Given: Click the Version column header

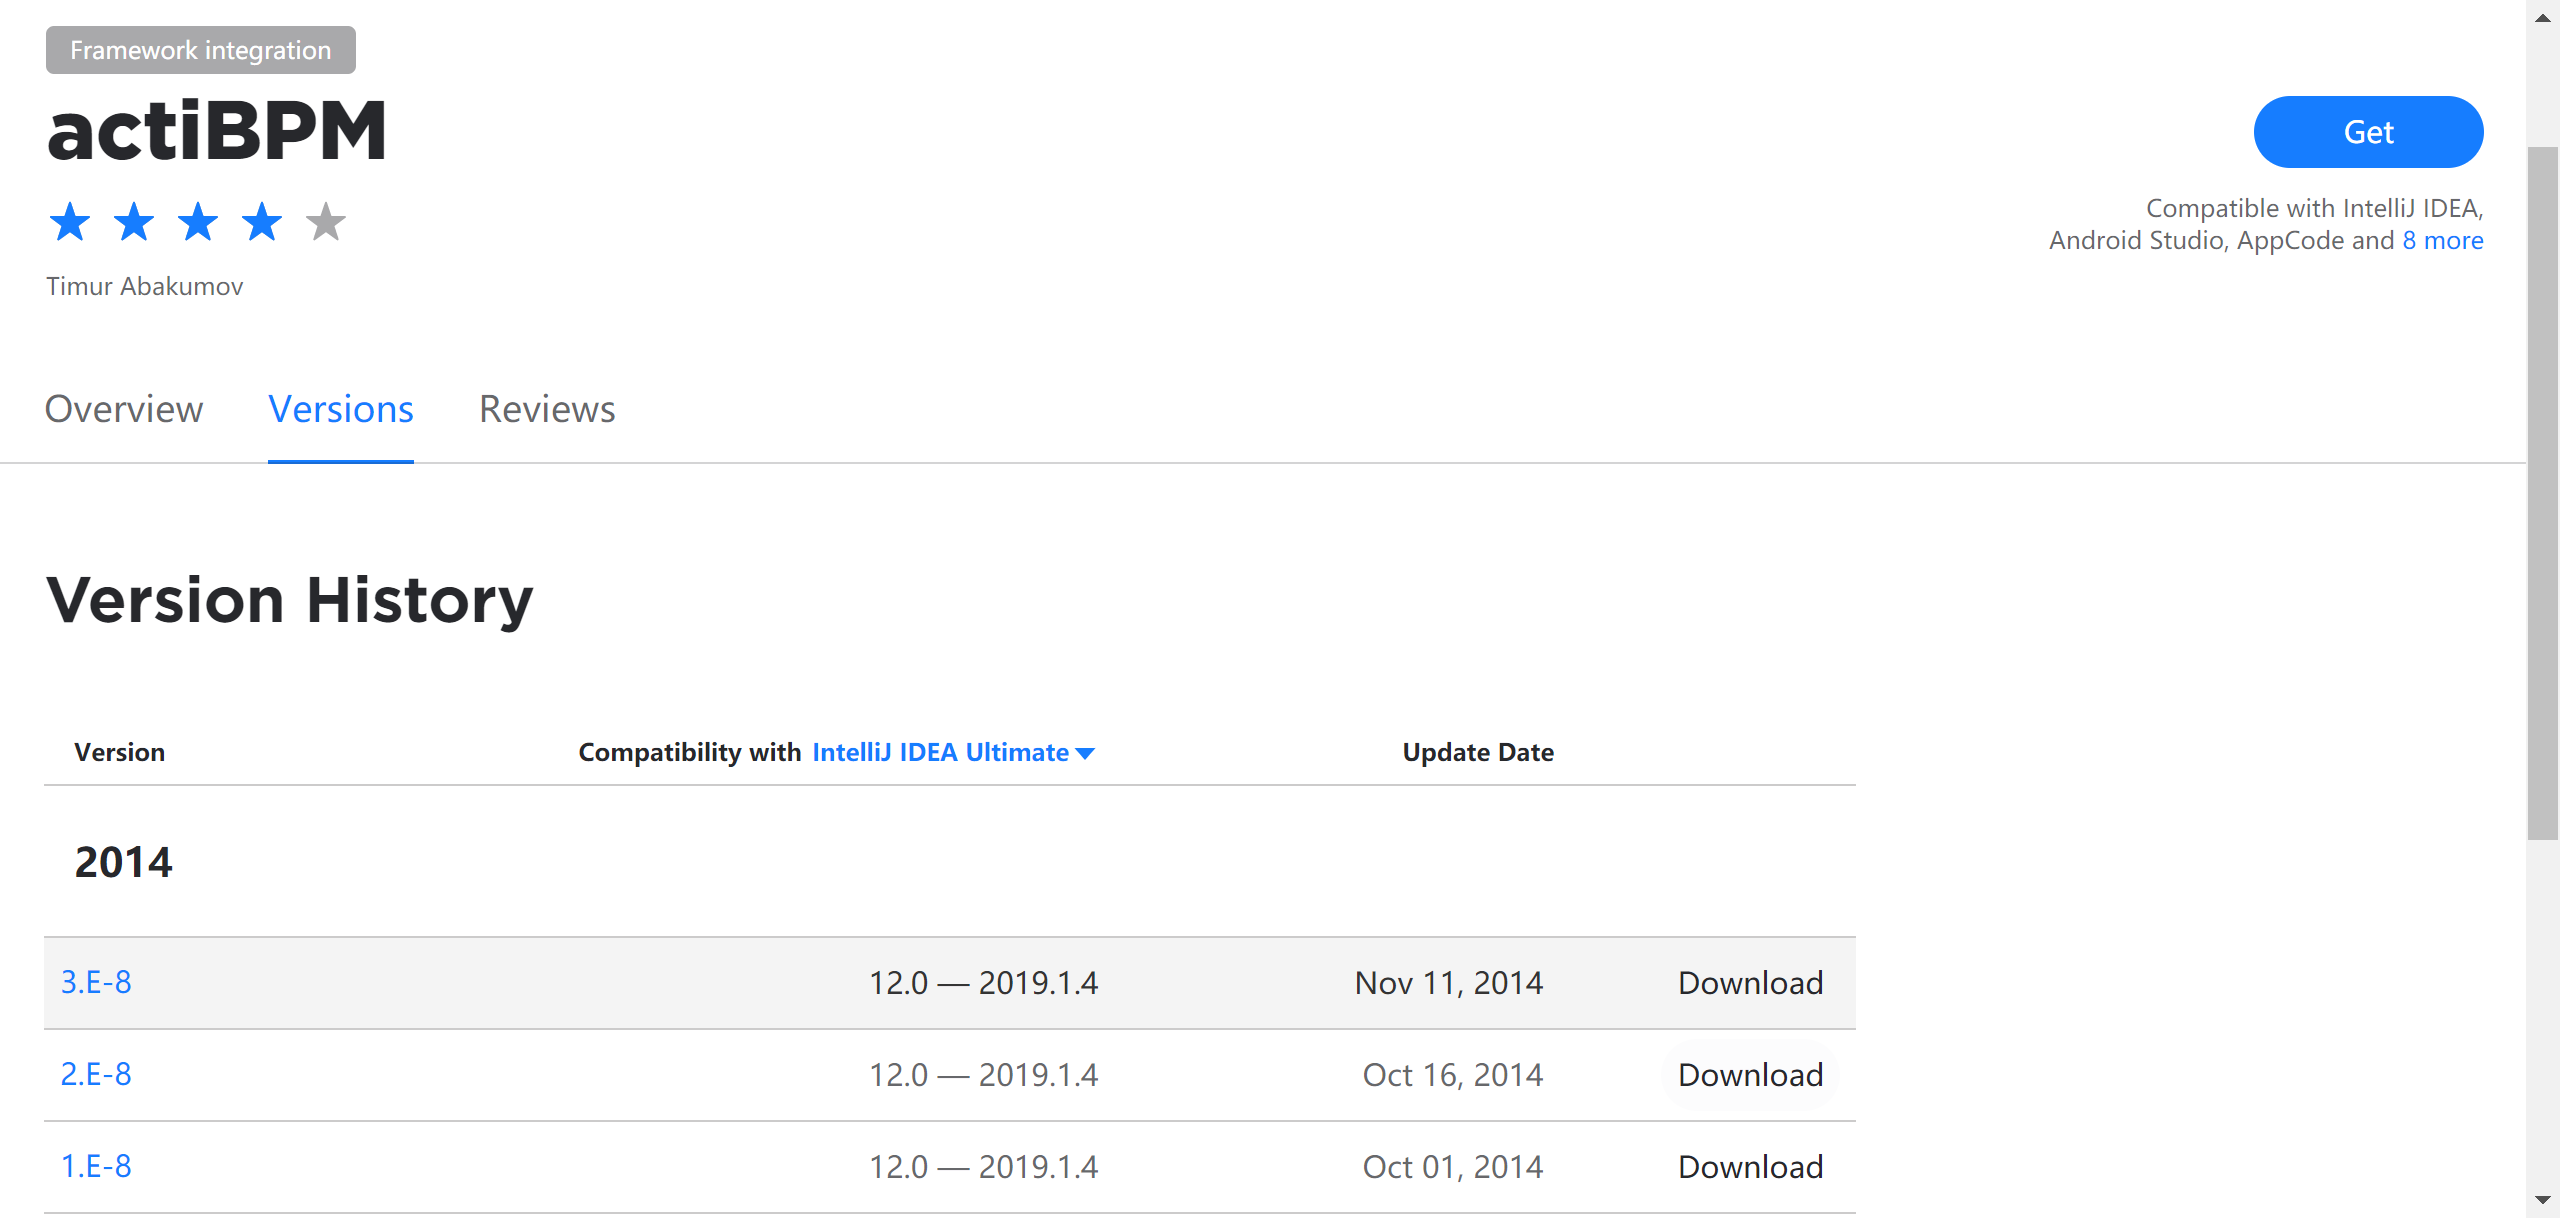Looking at the screenshot, I should 120,753.
